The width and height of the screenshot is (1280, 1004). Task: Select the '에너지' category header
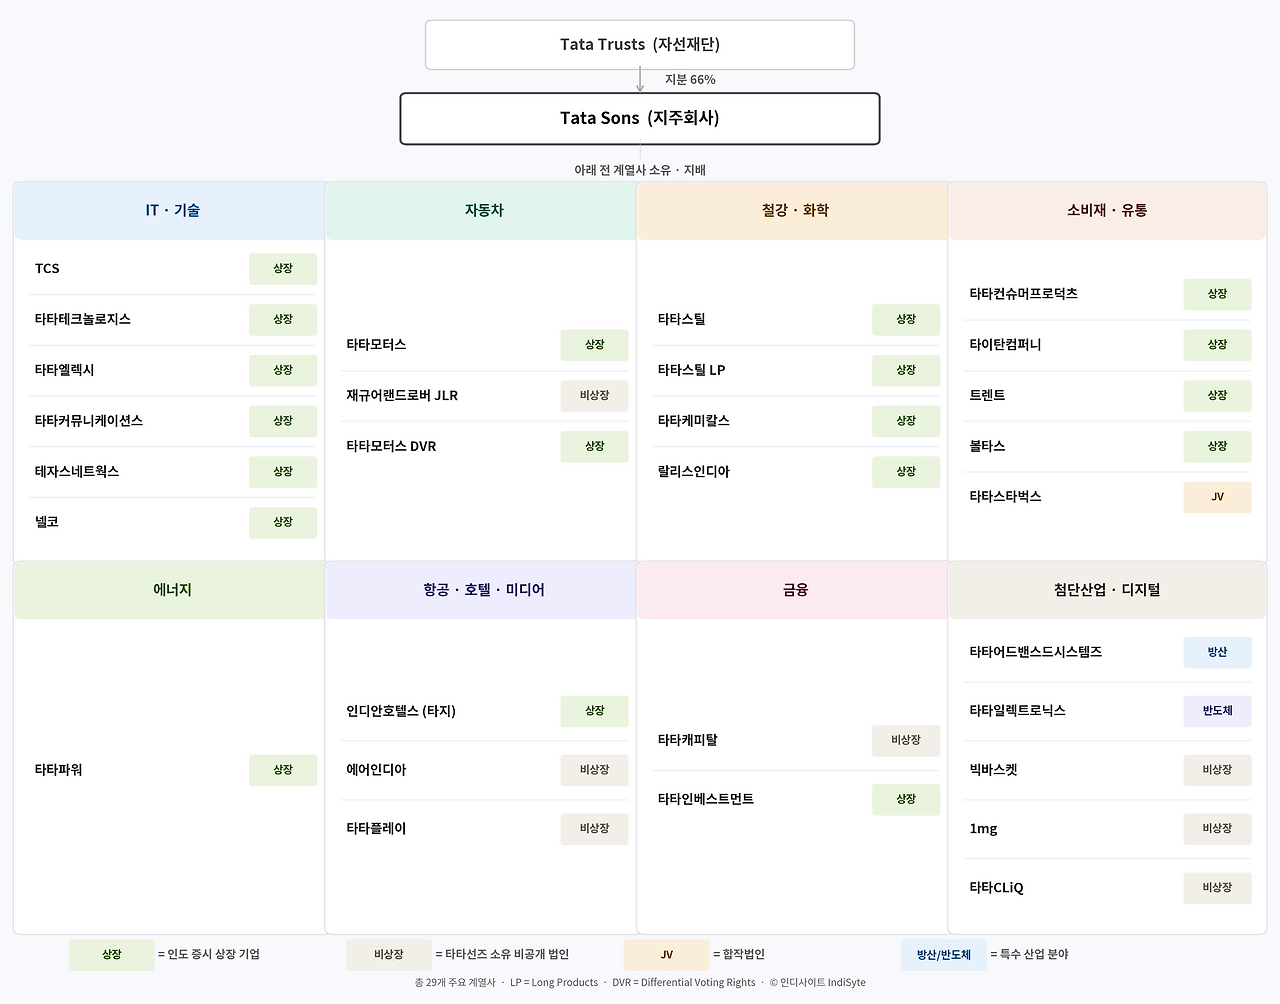[169, 591]
